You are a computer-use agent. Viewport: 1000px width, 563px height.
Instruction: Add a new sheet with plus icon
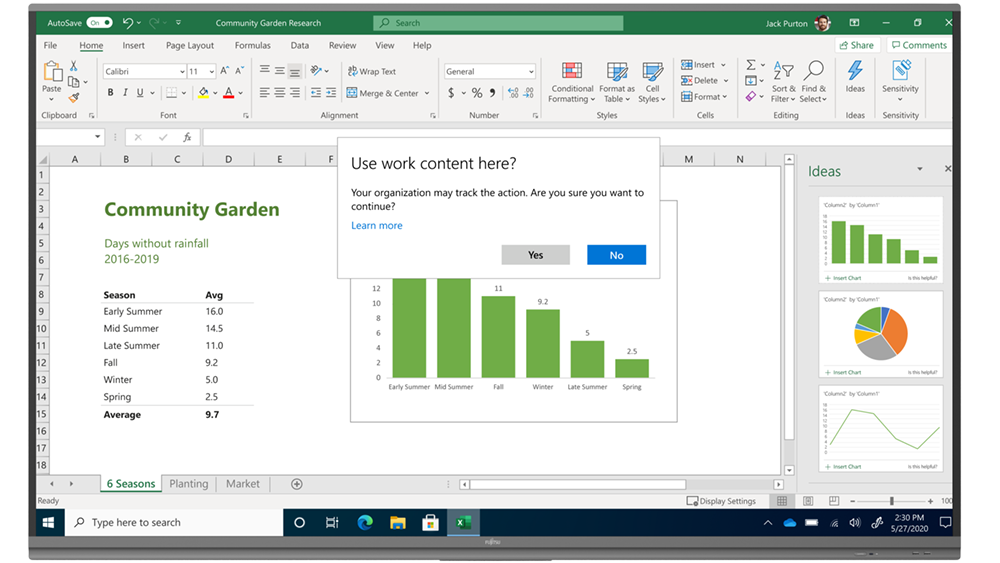coord(297,484)
